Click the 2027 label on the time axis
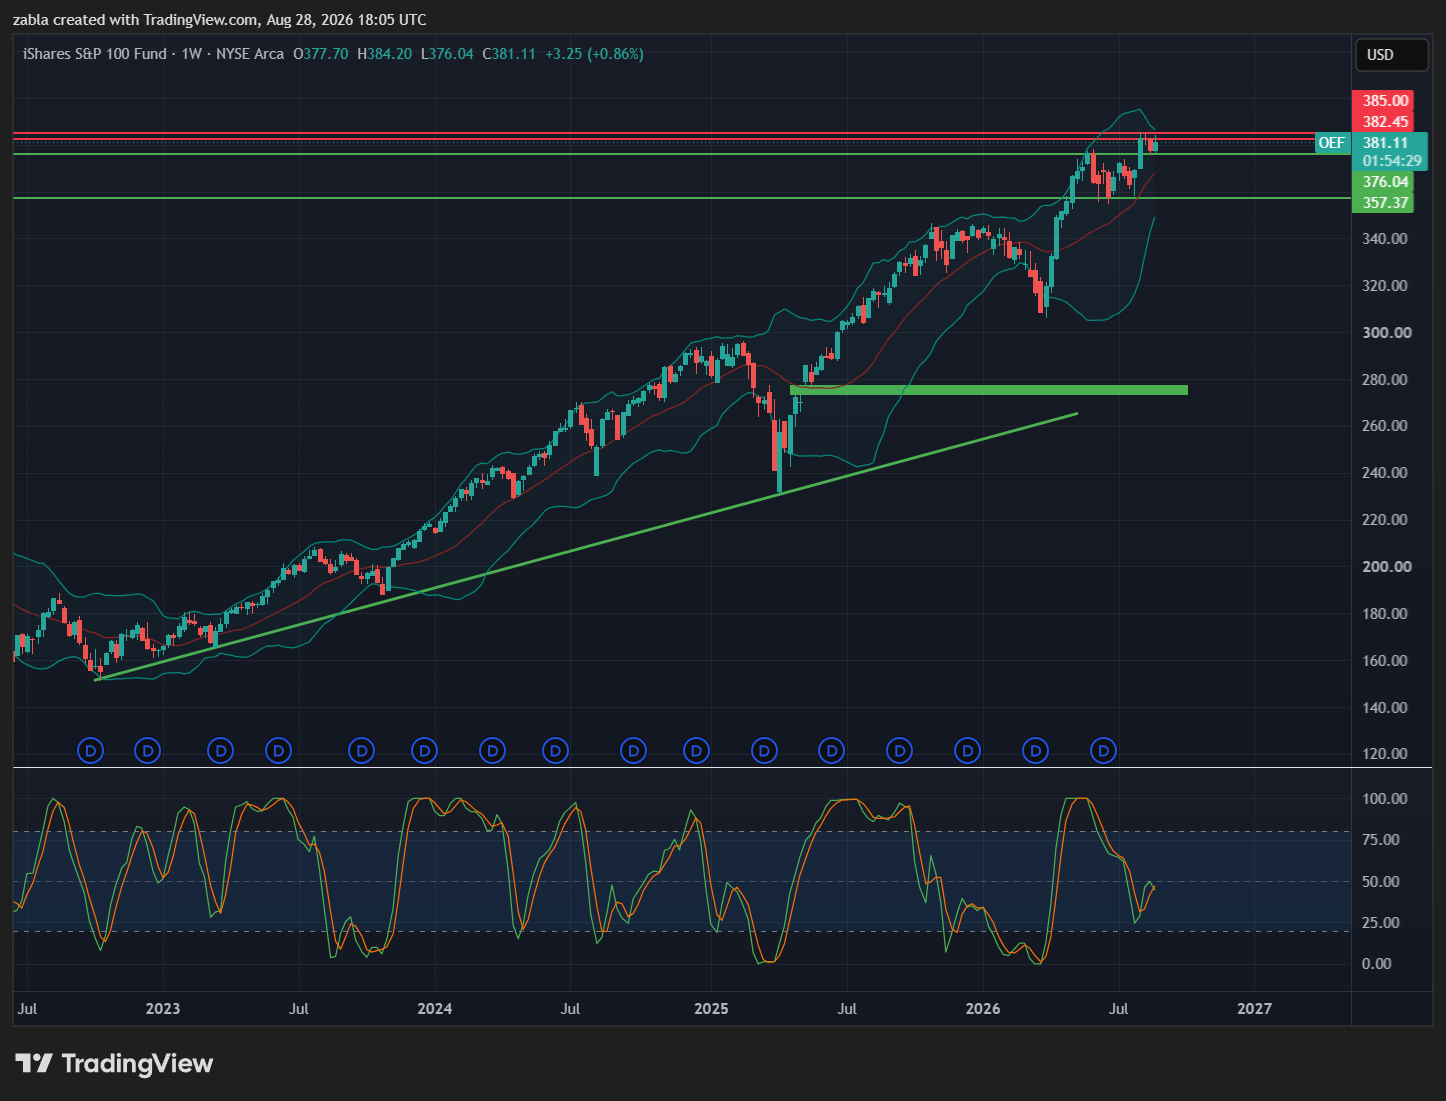Image resolution: width=1446 pixels, height=1101 pixels. coord(1254,1008)
